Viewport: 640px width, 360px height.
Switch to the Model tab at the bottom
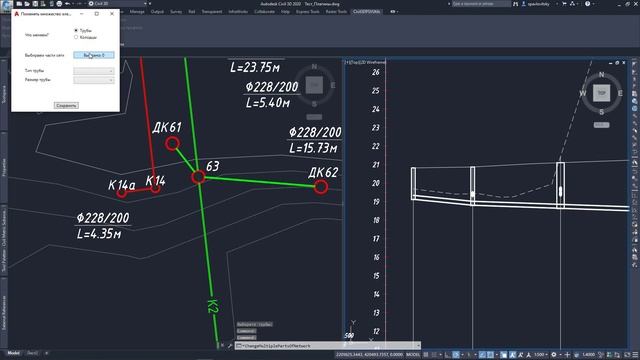coord(13,353)
